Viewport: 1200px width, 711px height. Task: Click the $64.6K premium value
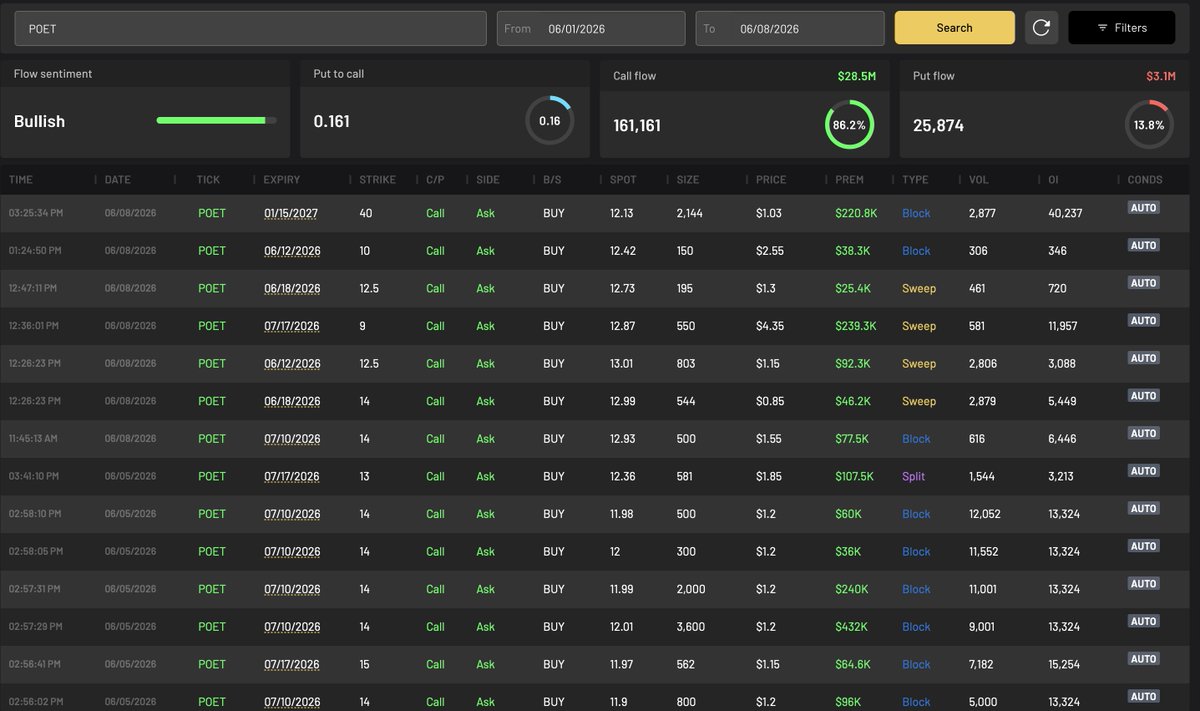[853, 664]
